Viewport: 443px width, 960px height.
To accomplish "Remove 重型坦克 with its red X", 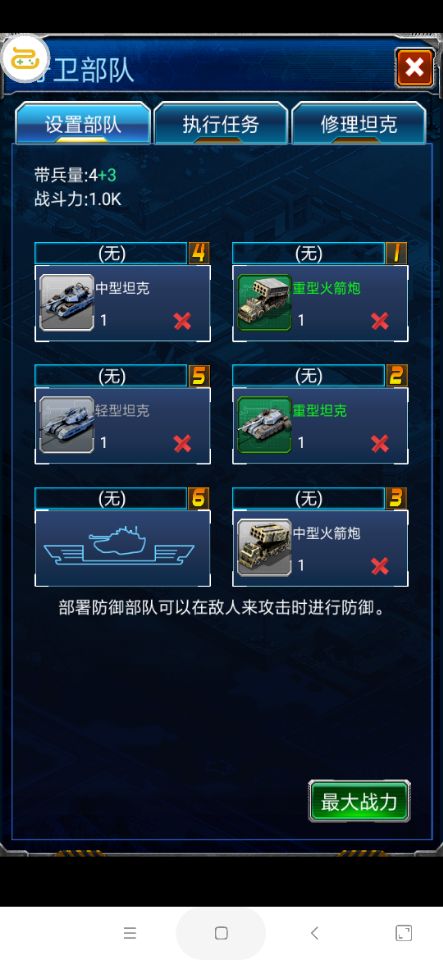I will [x=380, y=443].
